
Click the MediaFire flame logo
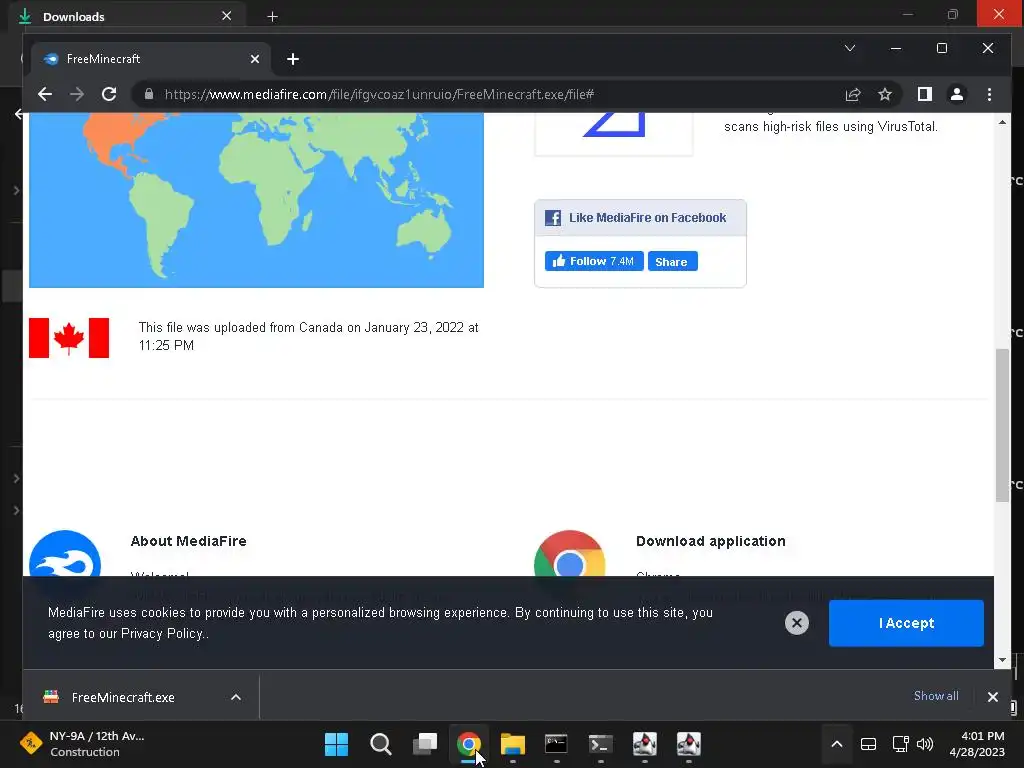(65, 553)
